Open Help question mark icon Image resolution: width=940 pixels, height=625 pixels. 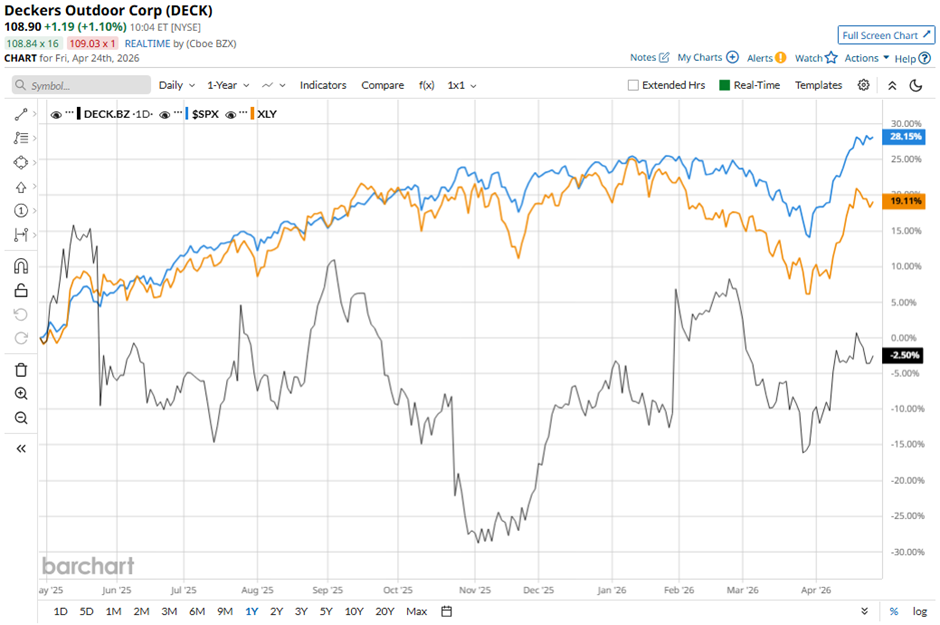pyautogui.click(x=924, y=58)
